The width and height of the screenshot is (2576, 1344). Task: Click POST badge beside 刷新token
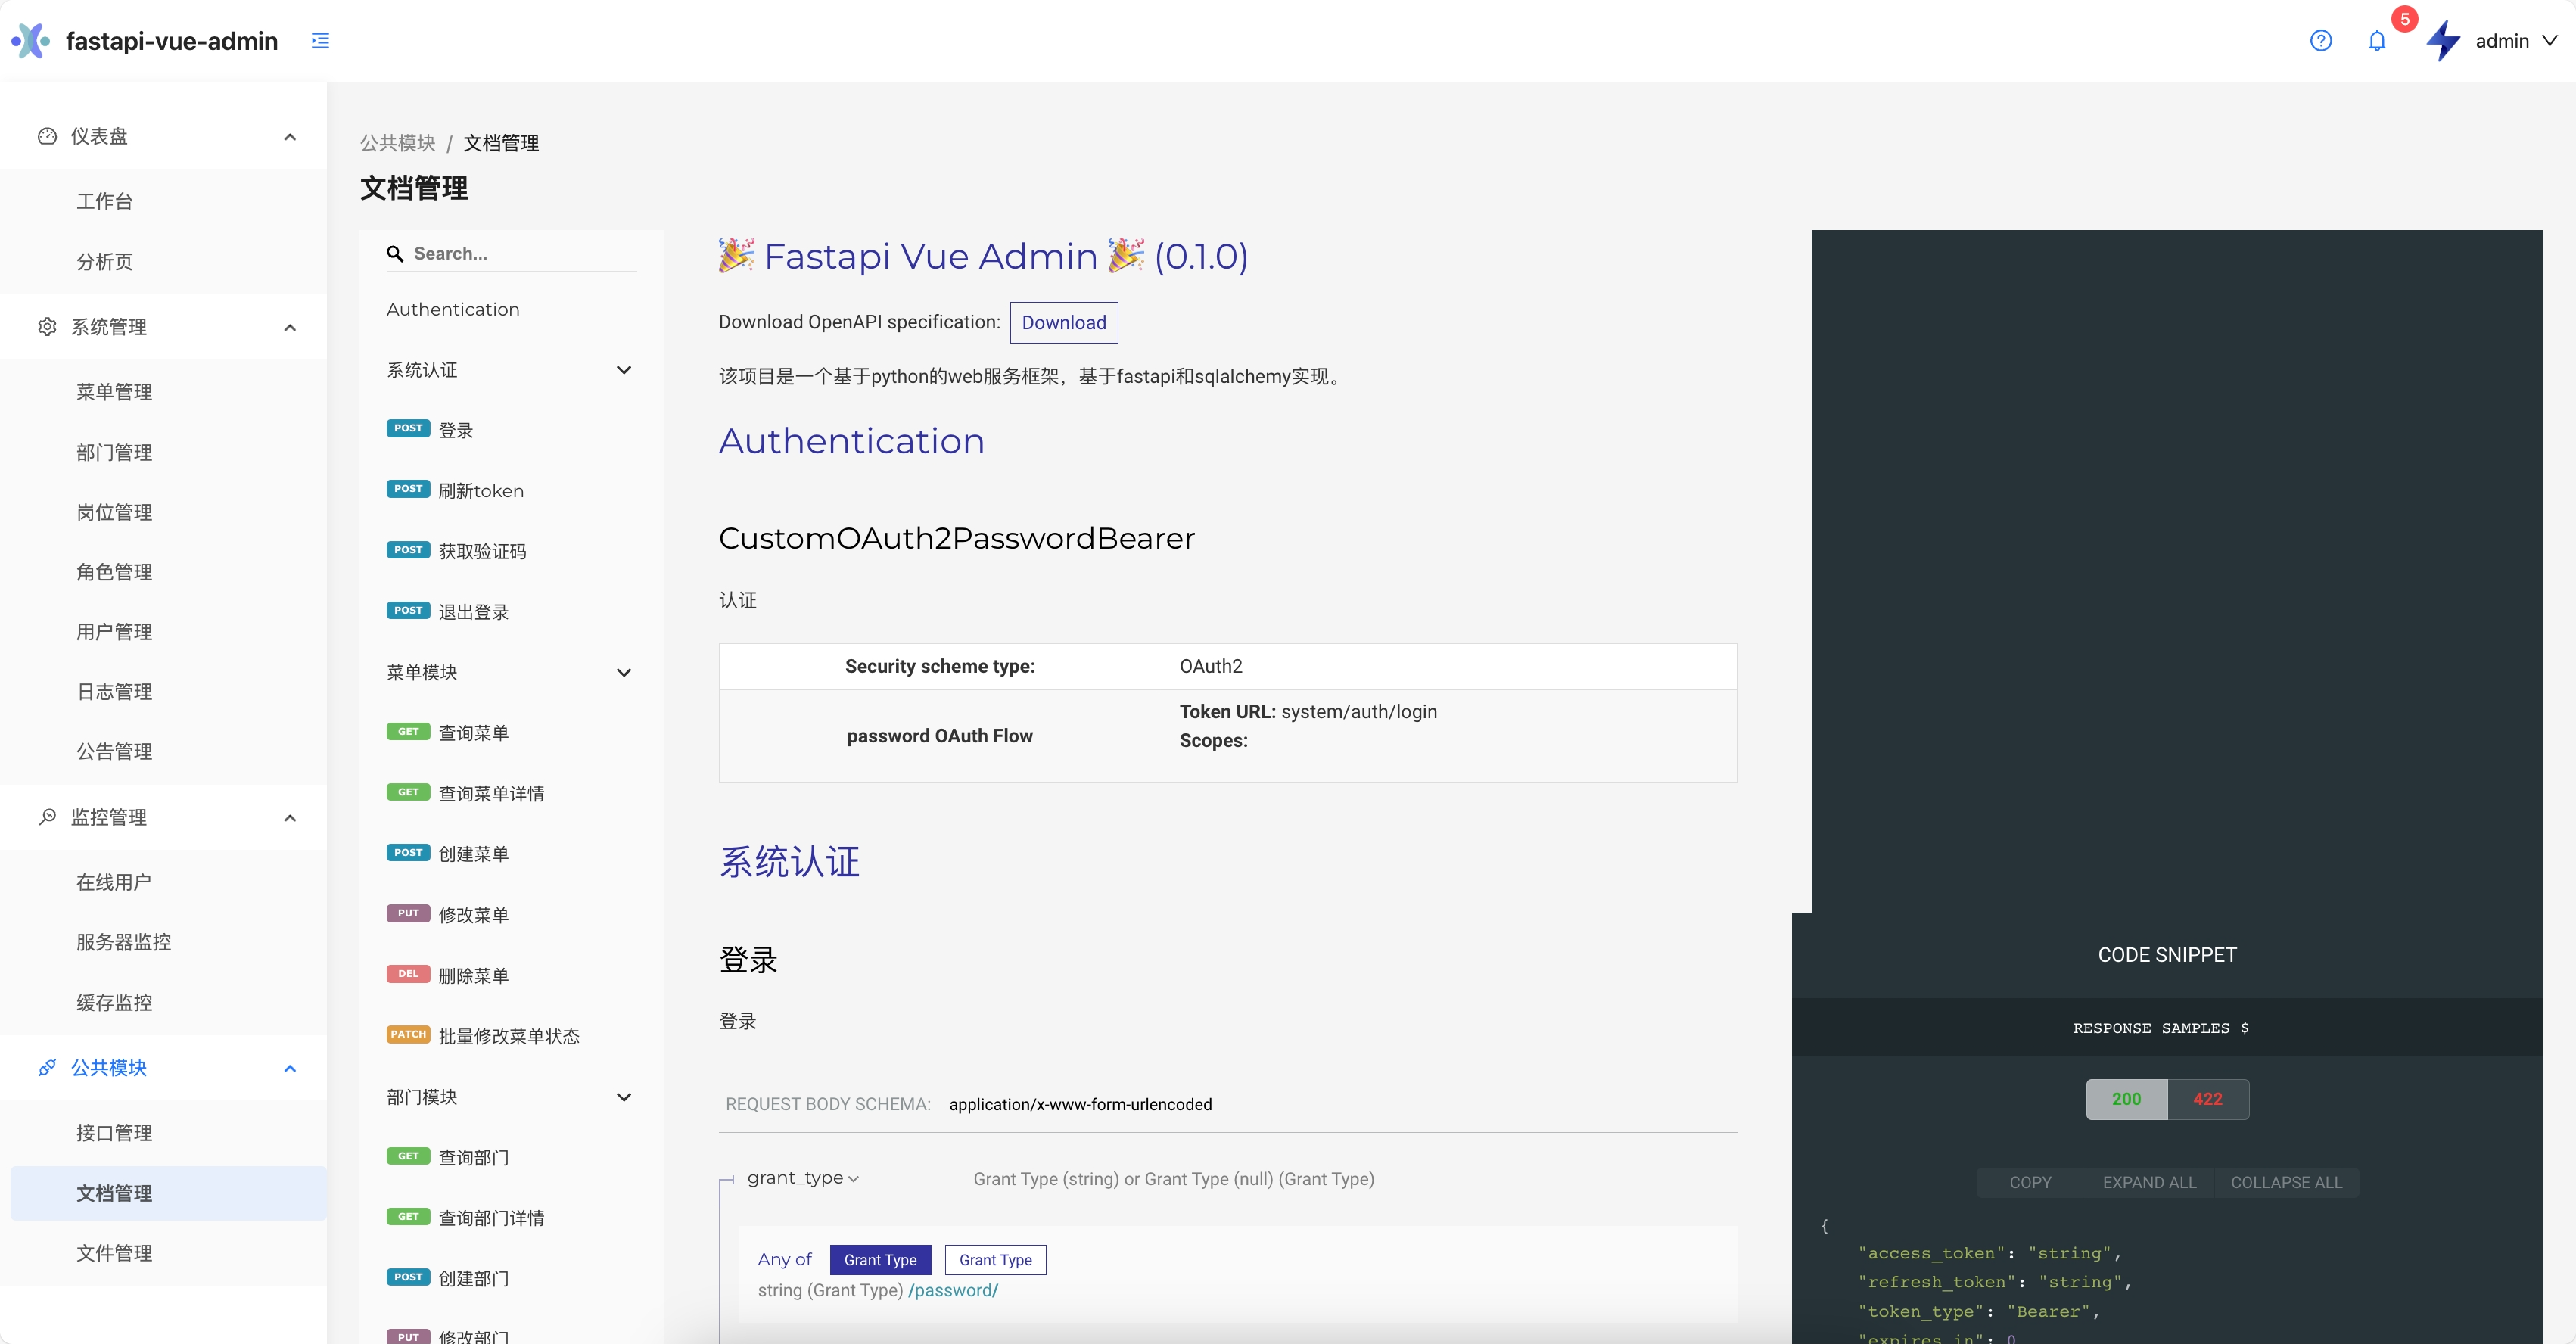tap(408, 489)
